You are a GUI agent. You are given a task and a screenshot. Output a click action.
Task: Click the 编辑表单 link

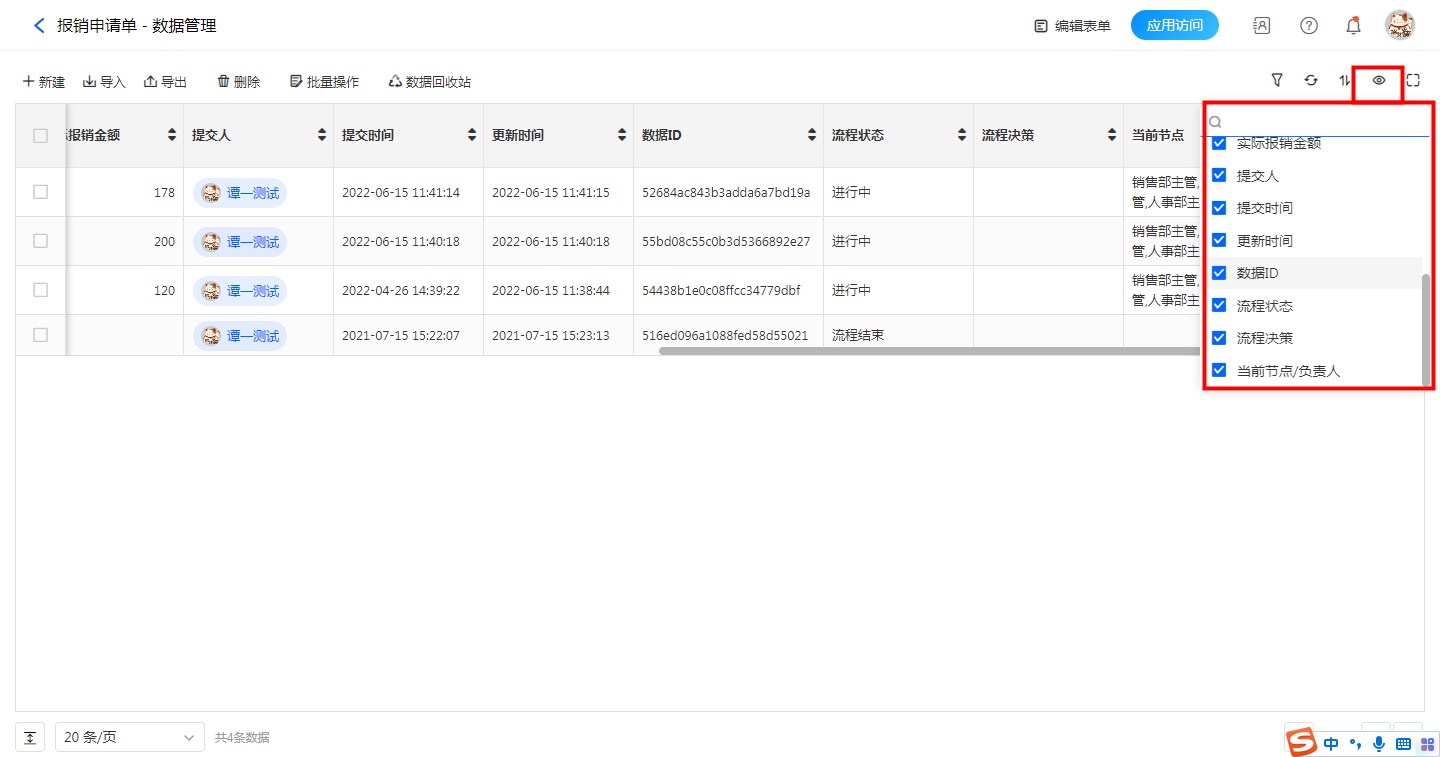click(1072, 26)
